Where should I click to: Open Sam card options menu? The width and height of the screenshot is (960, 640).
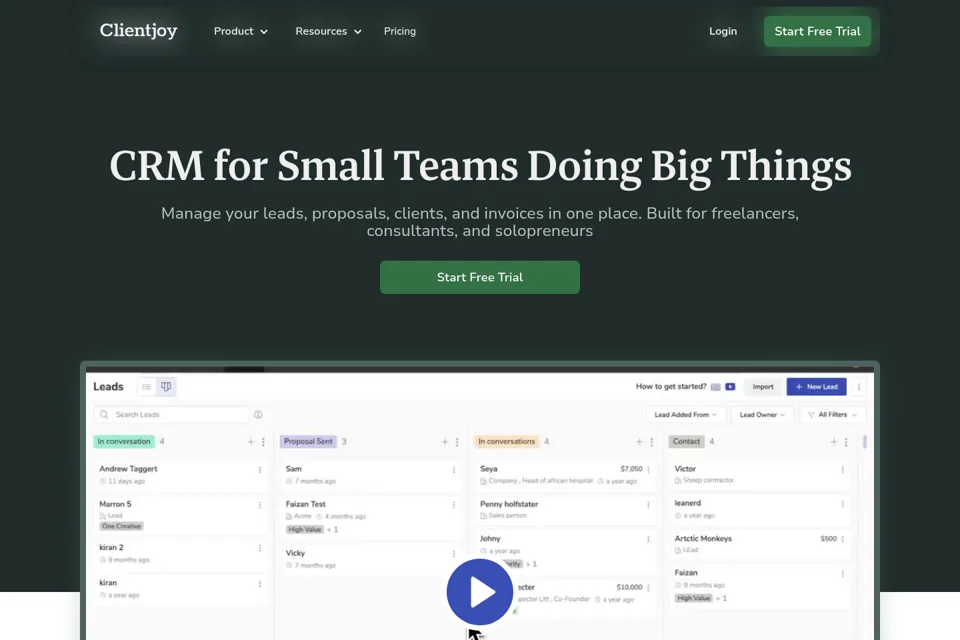point(454,470)
